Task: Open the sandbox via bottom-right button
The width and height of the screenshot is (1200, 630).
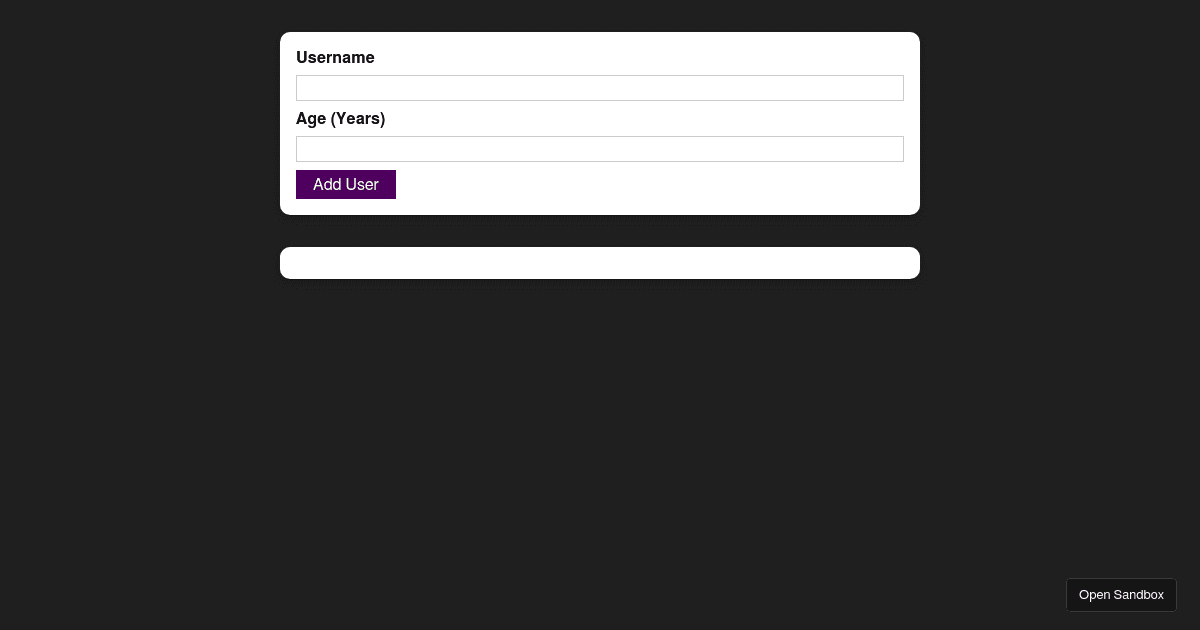Action: tap(1121, 595)
